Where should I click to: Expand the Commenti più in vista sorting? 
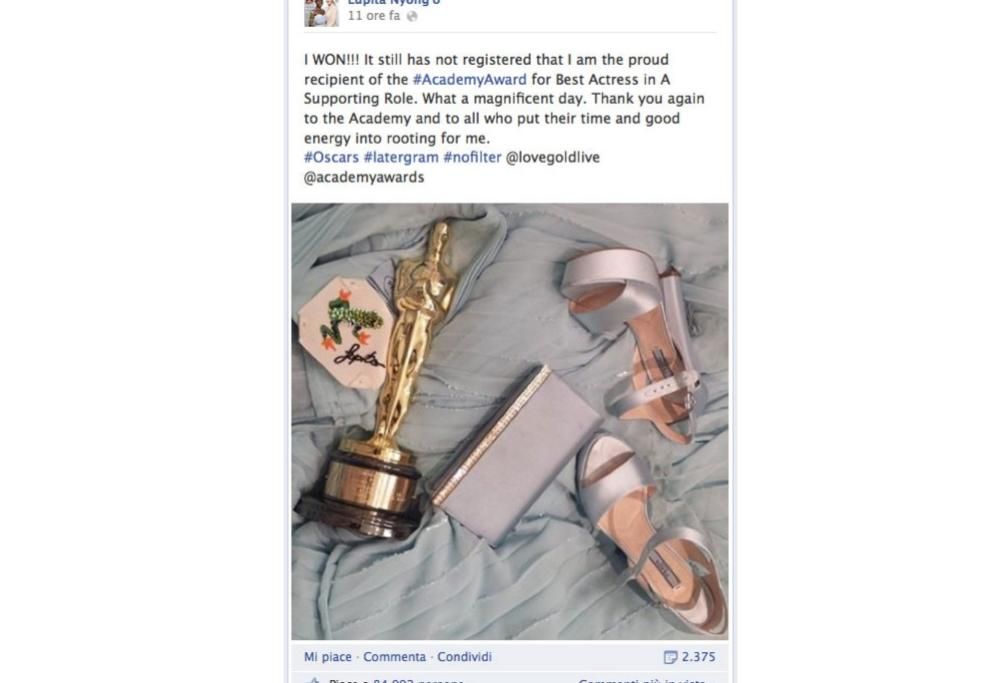tap(641, 680)
